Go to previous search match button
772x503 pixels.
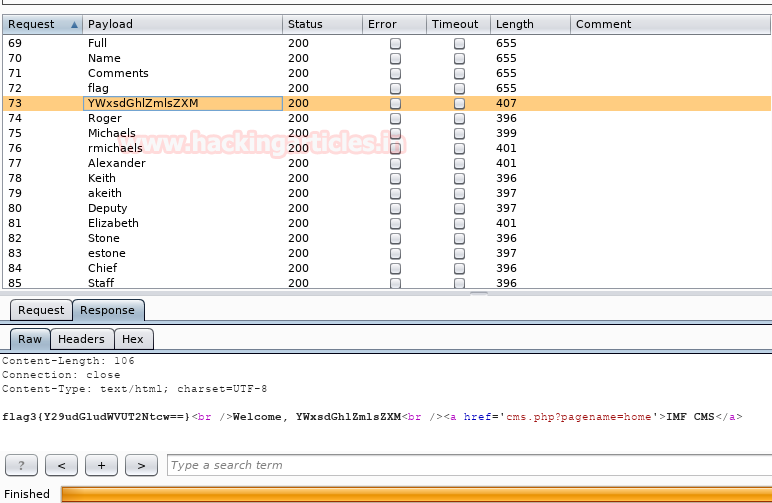61,465
